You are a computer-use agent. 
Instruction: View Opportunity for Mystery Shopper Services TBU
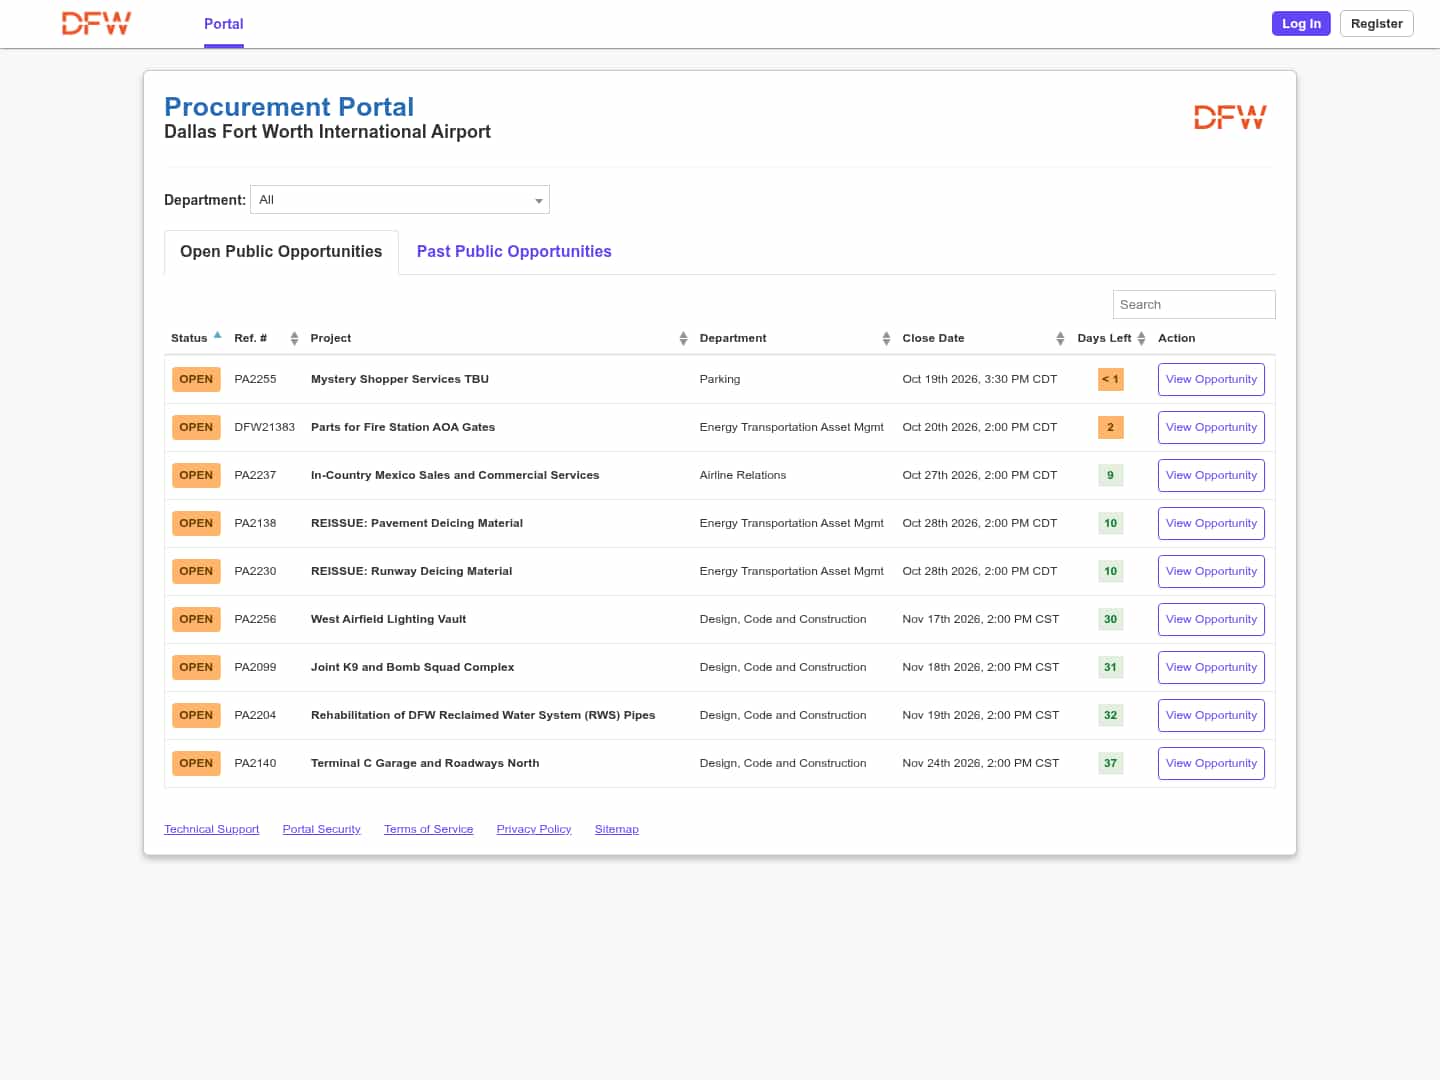pyautogui.click(x=1211, y=380)
